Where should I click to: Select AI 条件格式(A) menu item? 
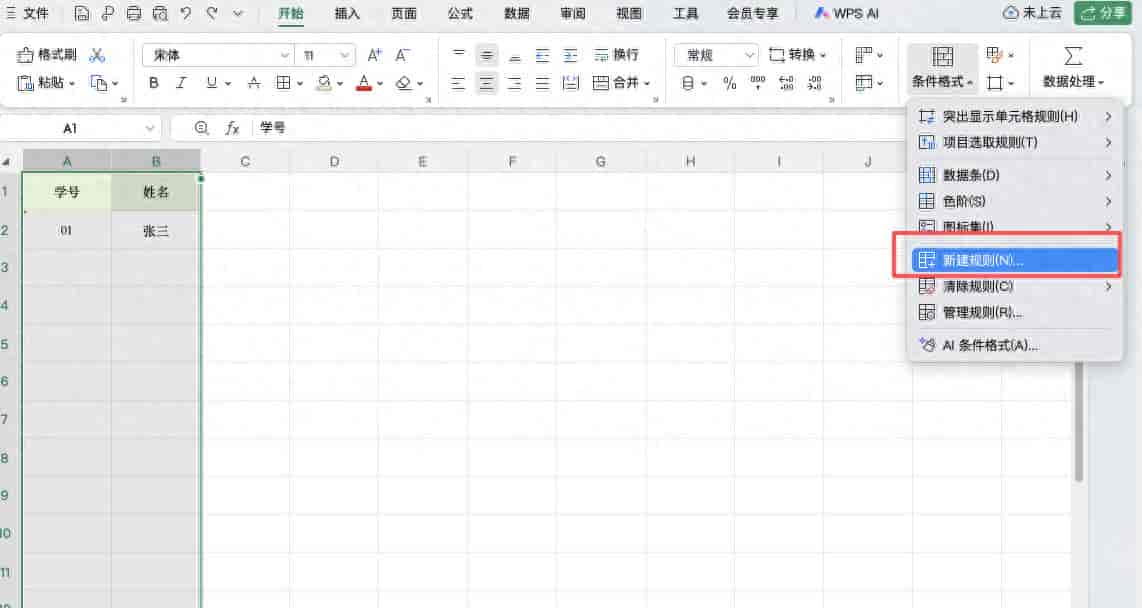tap(1015, 345)
